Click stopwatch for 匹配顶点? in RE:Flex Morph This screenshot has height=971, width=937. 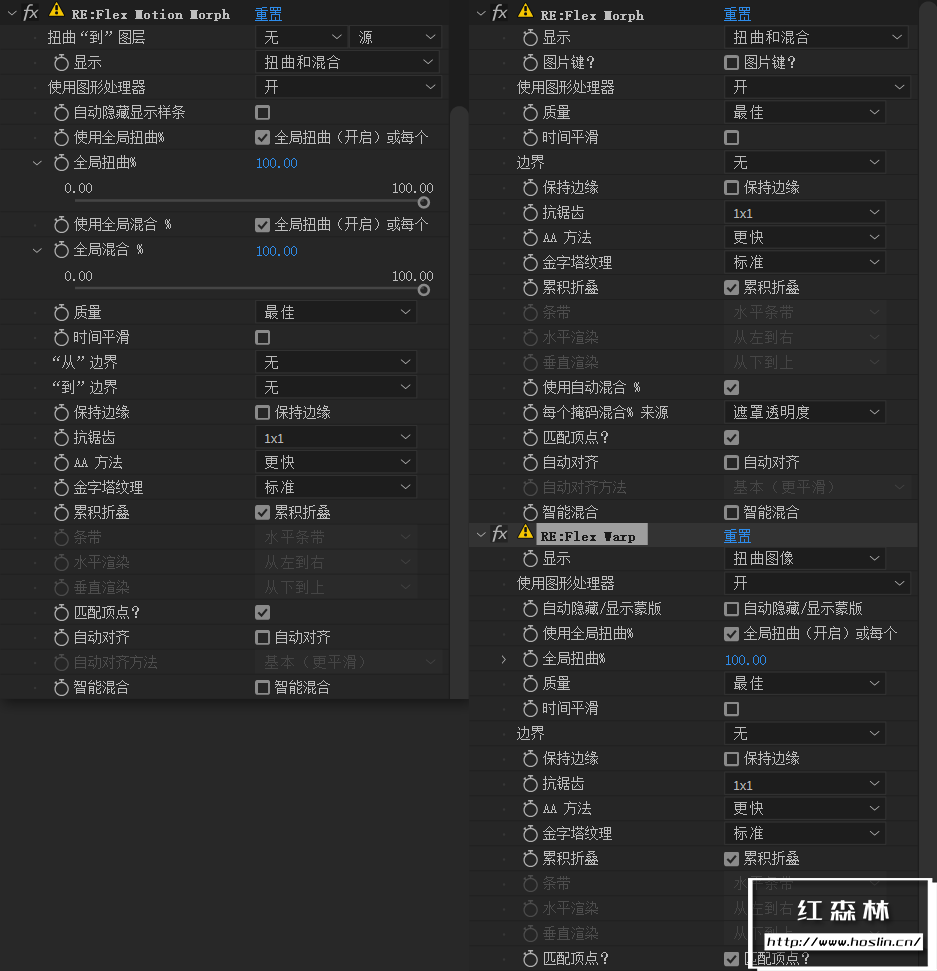530,438
